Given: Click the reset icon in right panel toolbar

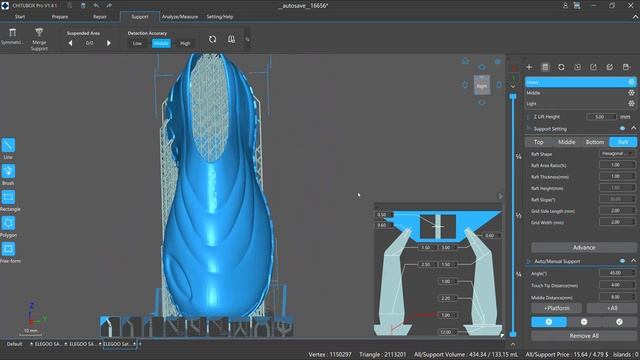Looking at the screenshot, I should click(561, 67).
